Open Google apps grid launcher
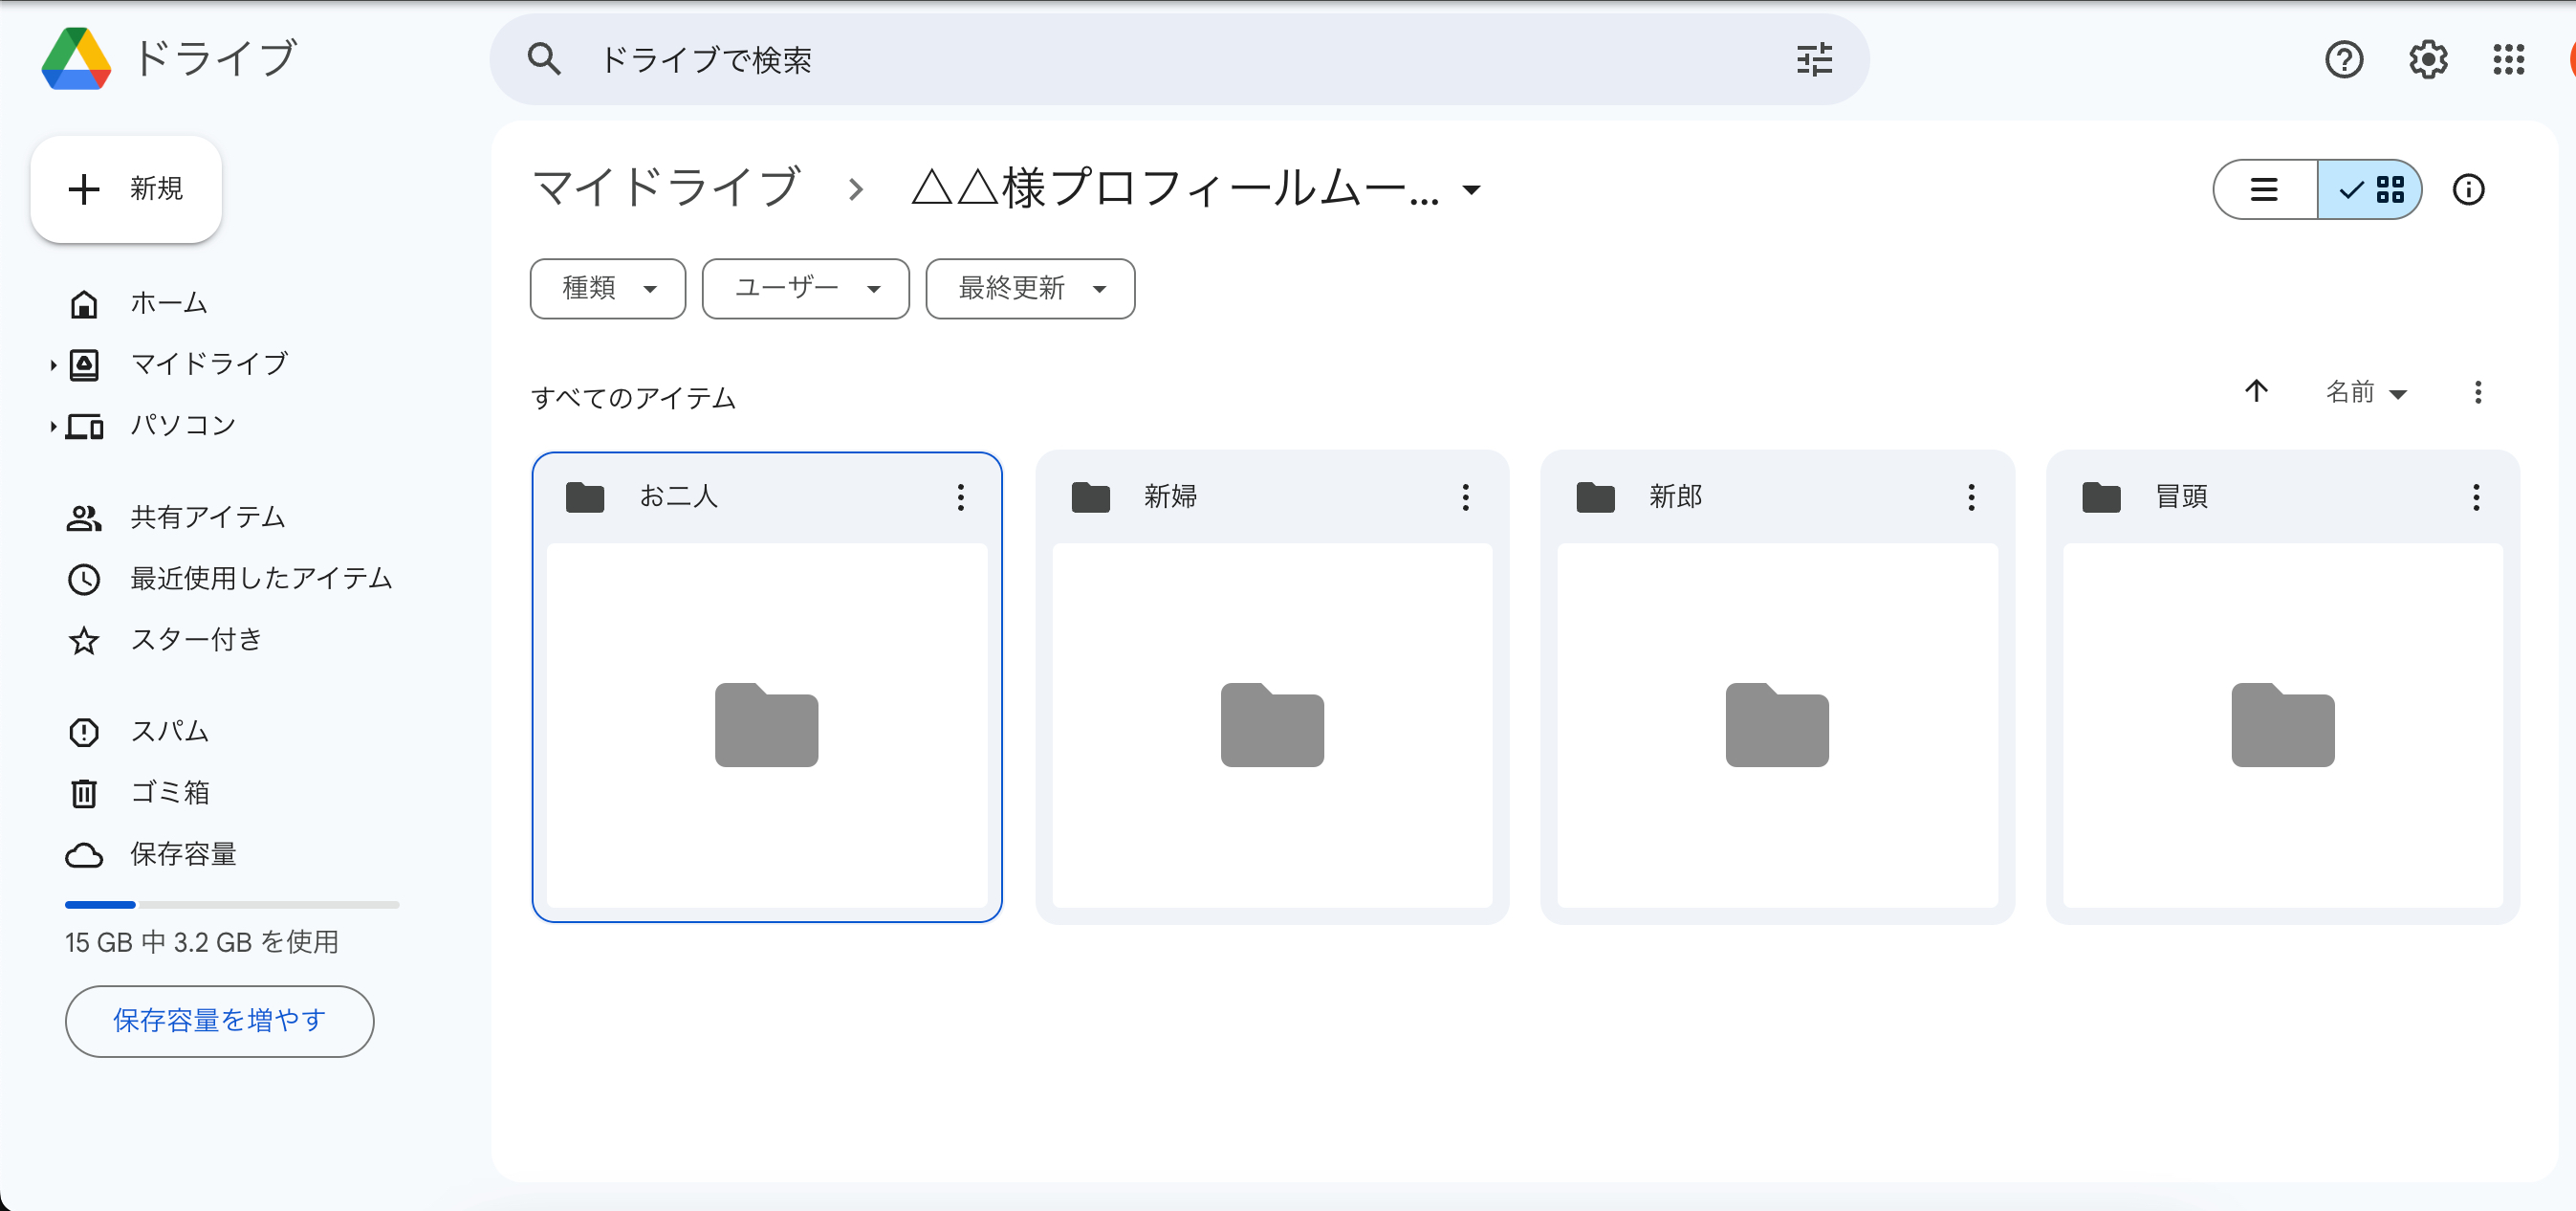Image resolution: width=2576 pixels, height=1211 pixels. point(2509,59)
